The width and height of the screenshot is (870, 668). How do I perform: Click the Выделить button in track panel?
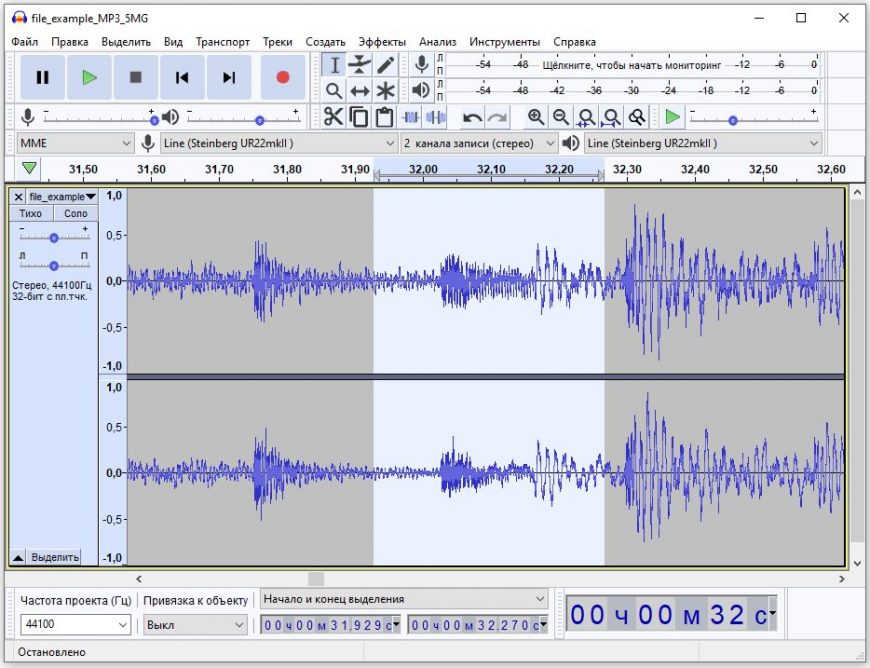[x=55, y=557]
